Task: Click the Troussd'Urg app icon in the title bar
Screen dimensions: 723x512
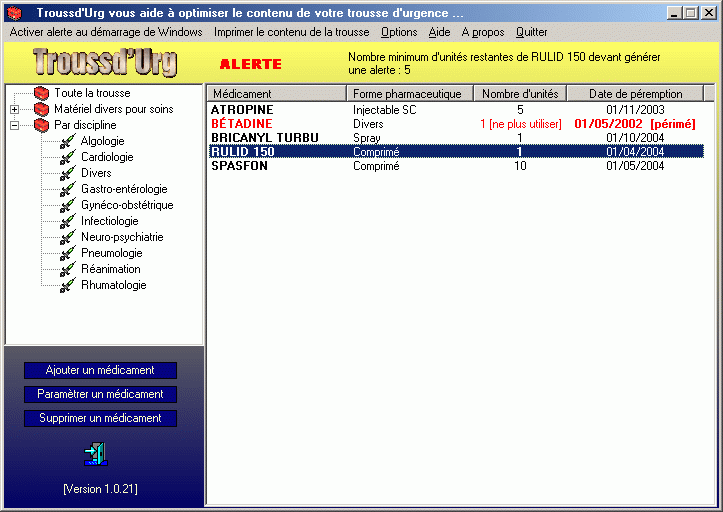Action: click(x=15, y=13)
